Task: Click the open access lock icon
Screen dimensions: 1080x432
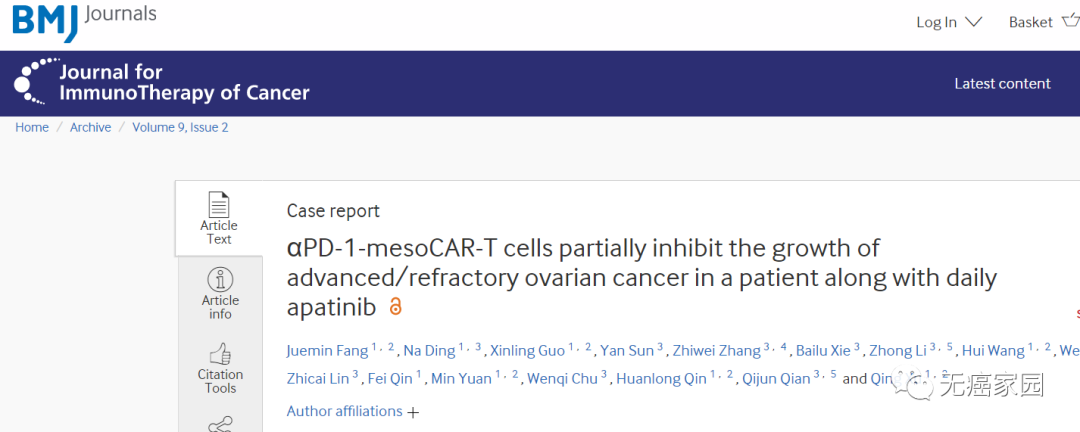Action: pos(395,307)
